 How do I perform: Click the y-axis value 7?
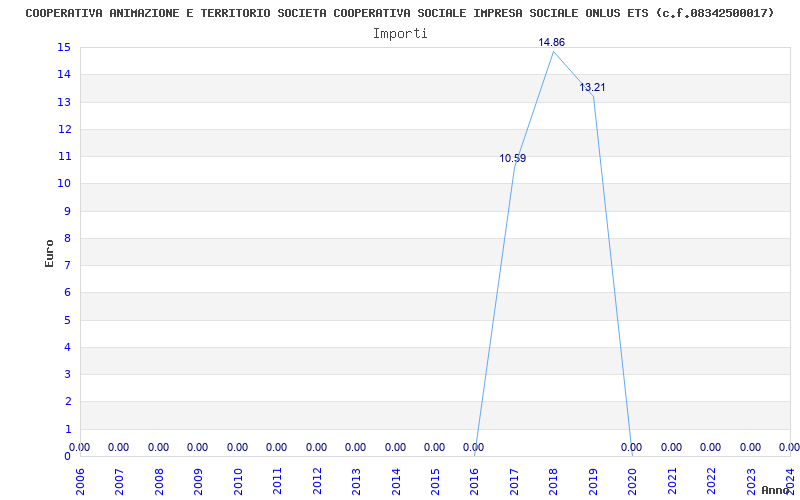[x=67, y=265]
